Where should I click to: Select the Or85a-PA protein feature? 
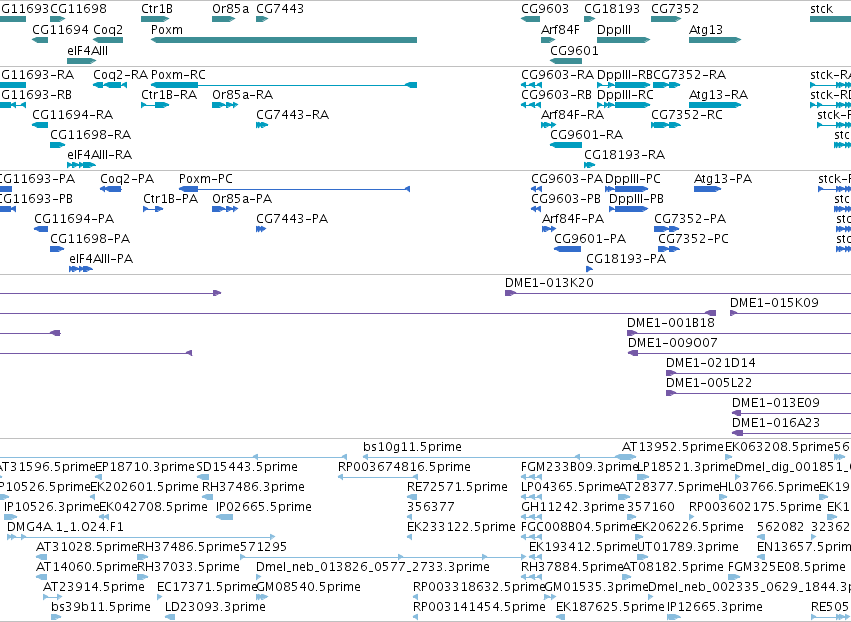tap(225, 209)
